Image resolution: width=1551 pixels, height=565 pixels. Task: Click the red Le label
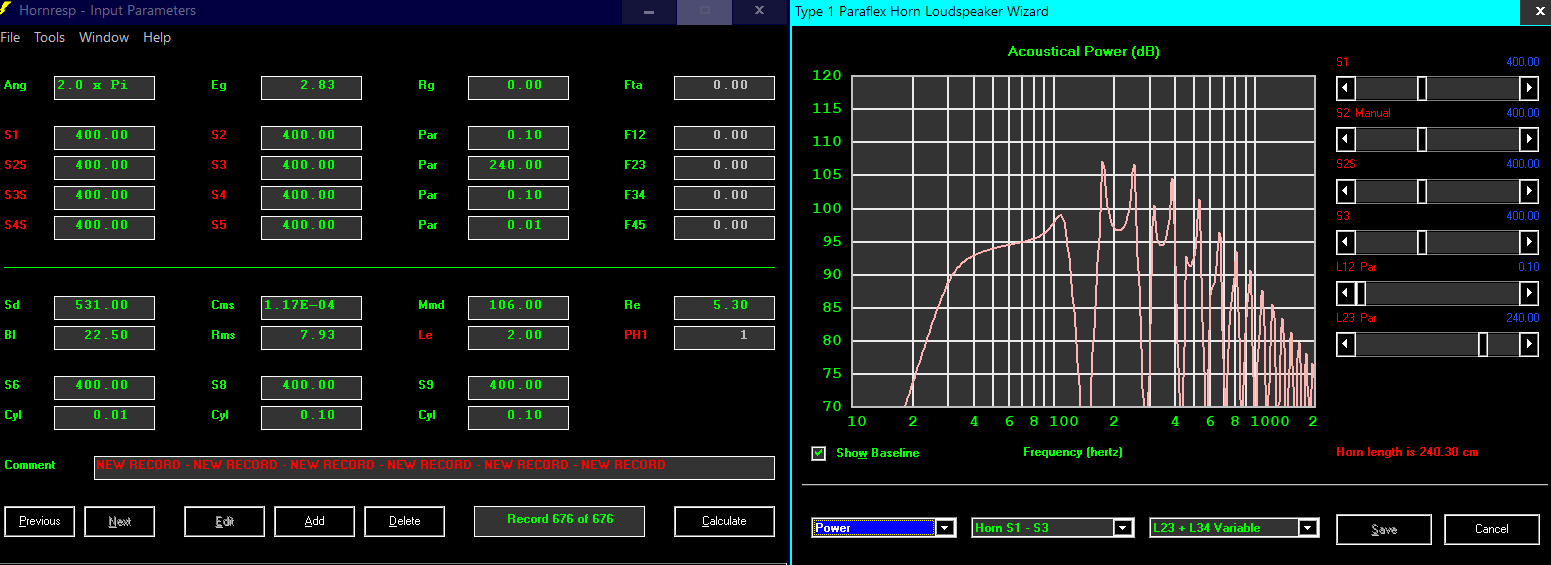[424, 335]
